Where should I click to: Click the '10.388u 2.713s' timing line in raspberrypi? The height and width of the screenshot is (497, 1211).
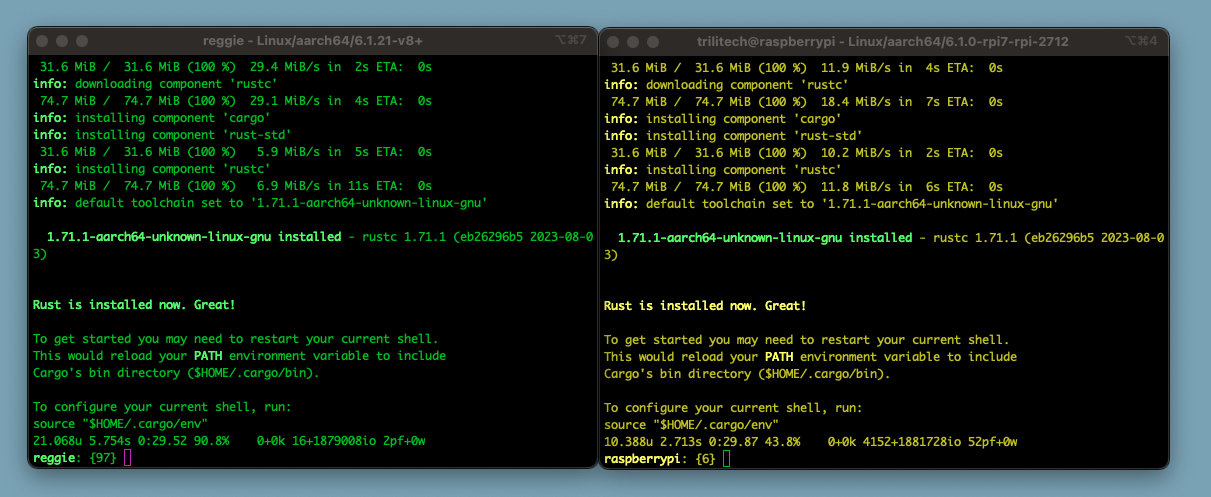point(811,441)
